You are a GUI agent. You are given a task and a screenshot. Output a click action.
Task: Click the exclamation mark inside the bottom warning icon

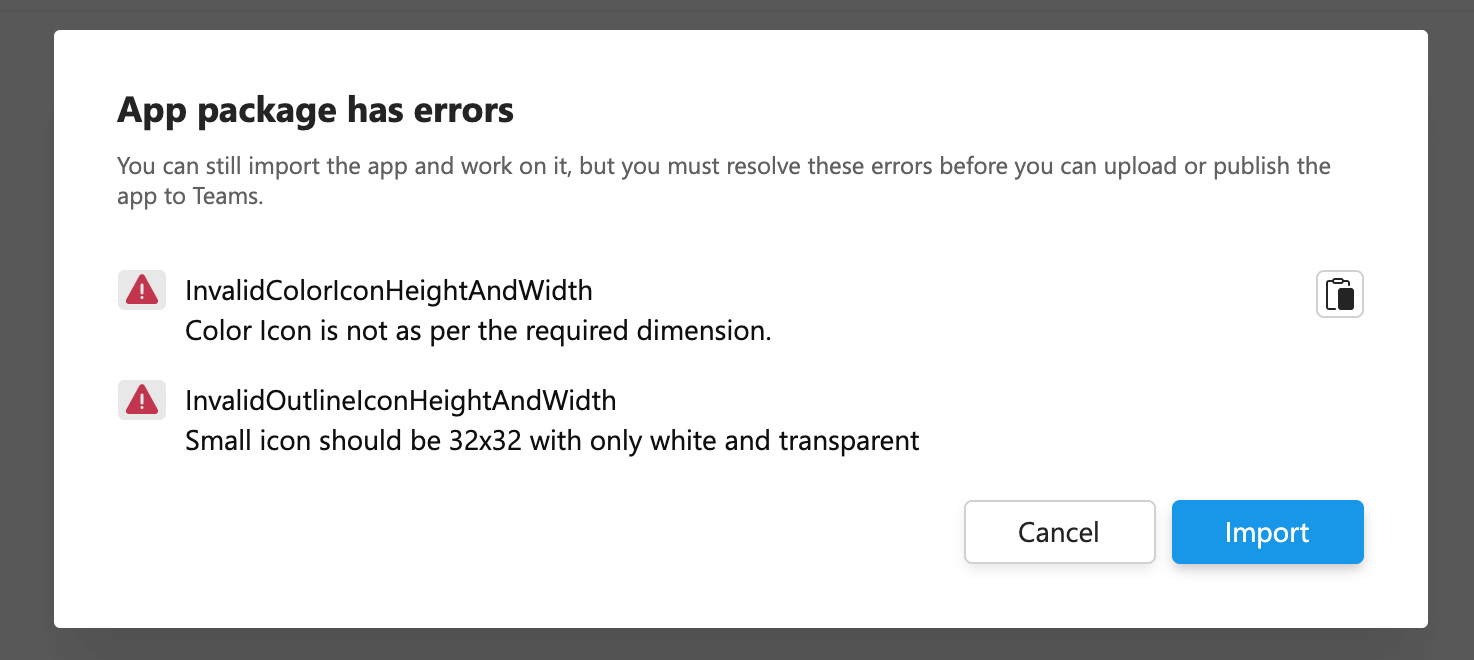point(141,401)
